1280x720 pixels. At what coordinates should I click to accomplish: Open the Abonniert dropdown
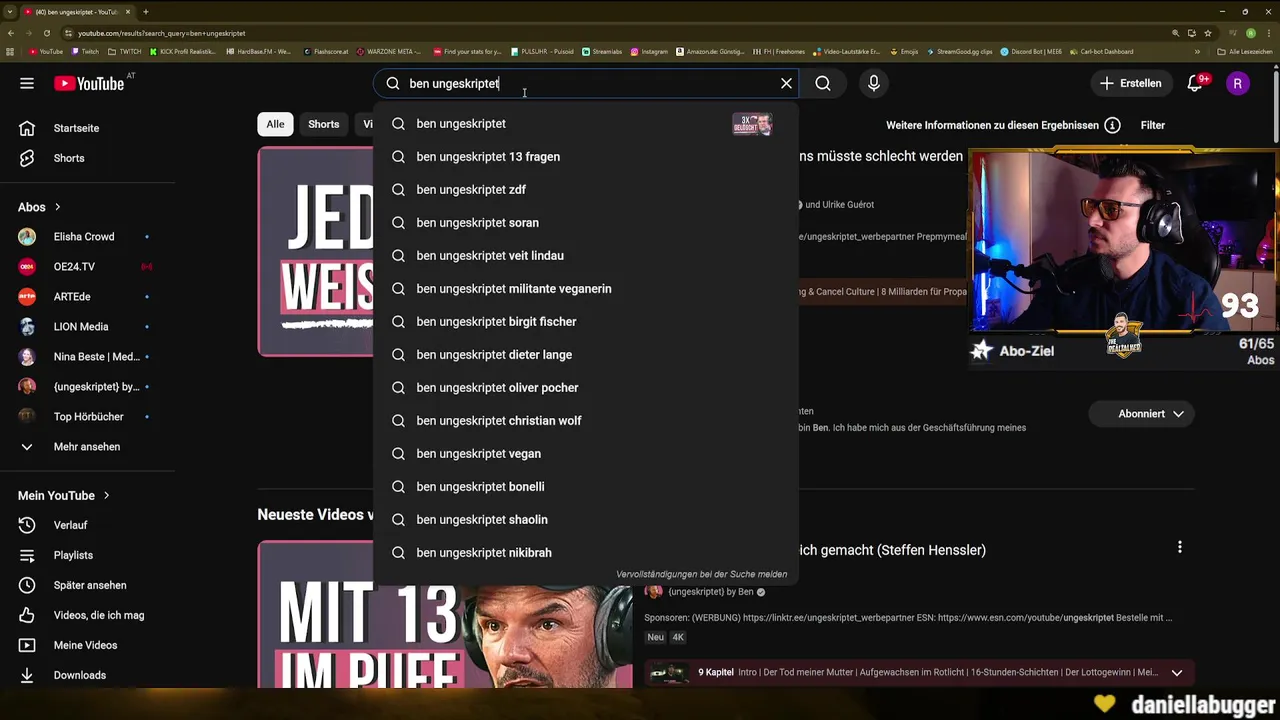[x=1142, y=413]
